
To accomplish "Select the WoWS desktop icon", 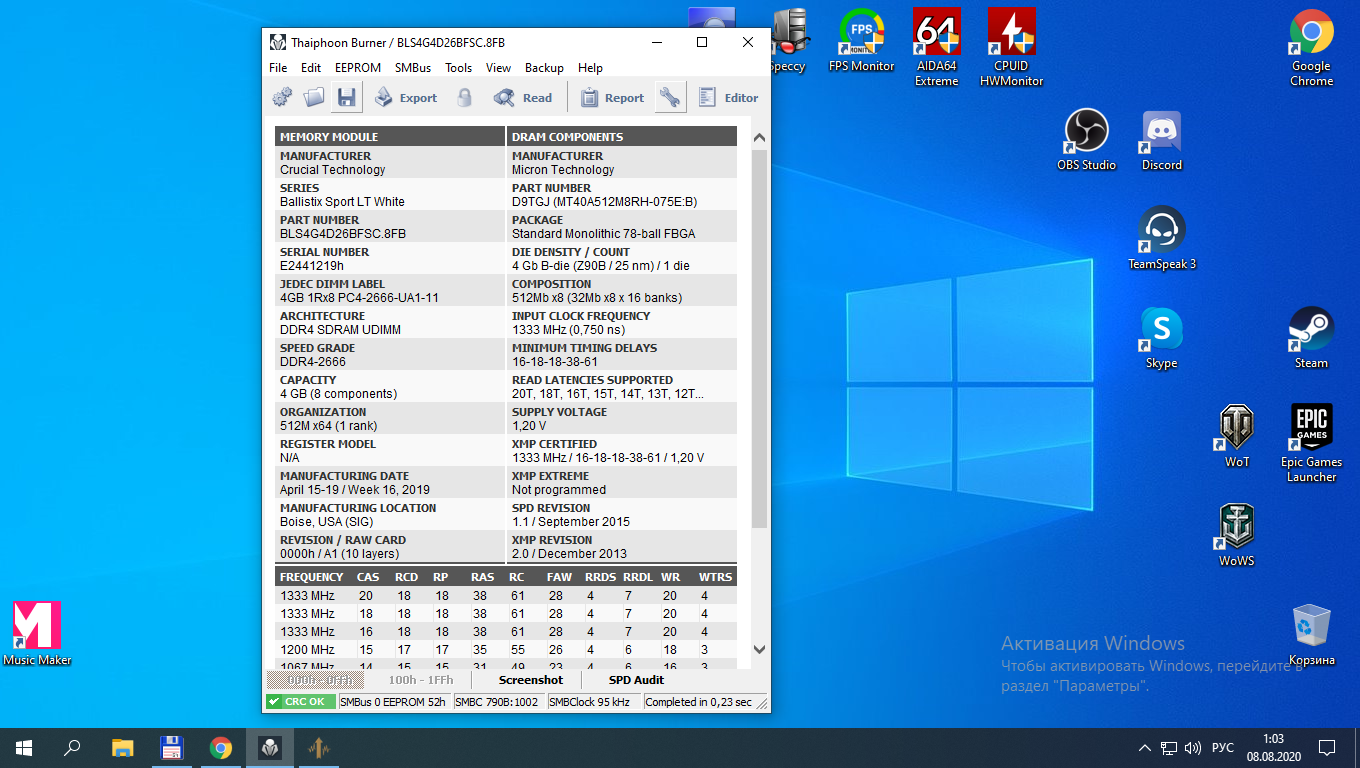I will (x=1237, y=535).
